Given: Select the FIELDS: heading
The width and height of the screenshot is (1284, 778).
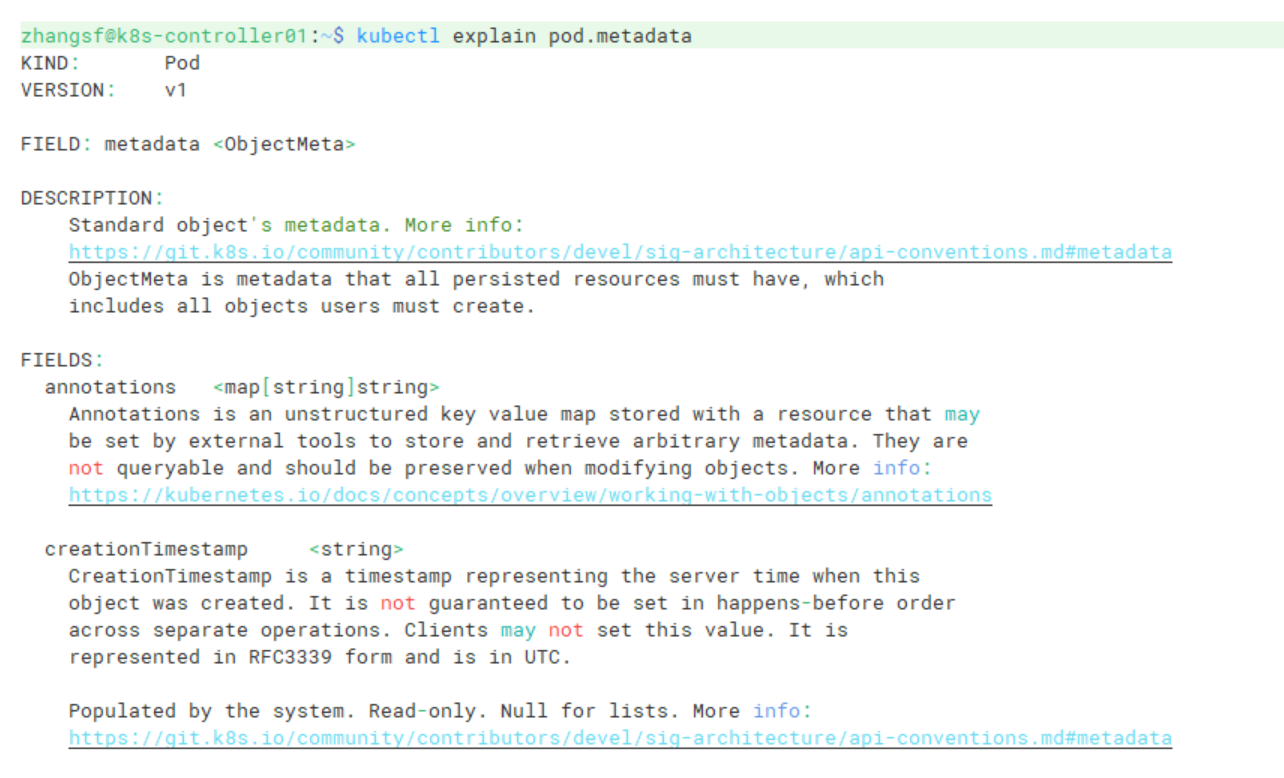Looking at the screenshot, I should click(x=62, y=360).
